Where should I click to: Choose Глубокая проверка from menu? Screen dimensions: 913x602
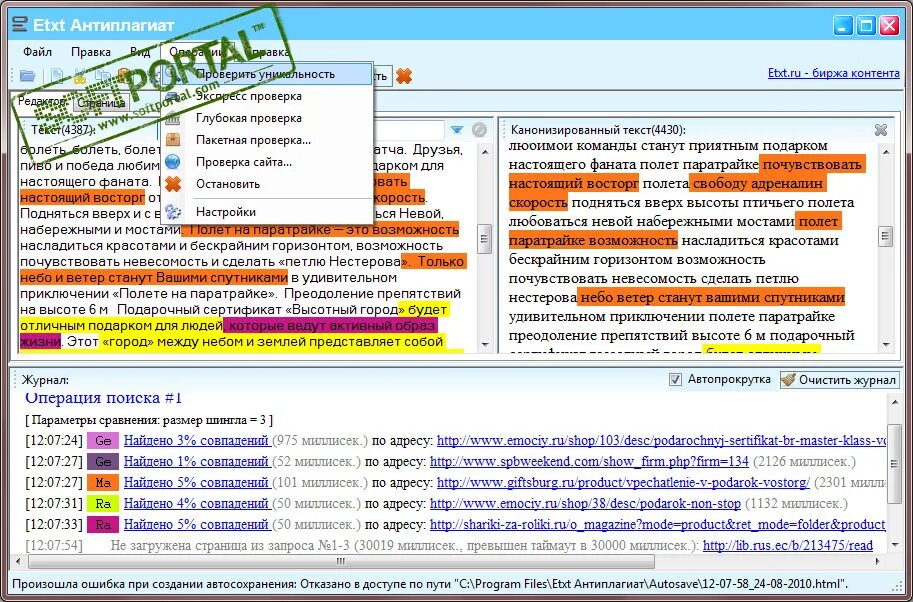point(267,118)
